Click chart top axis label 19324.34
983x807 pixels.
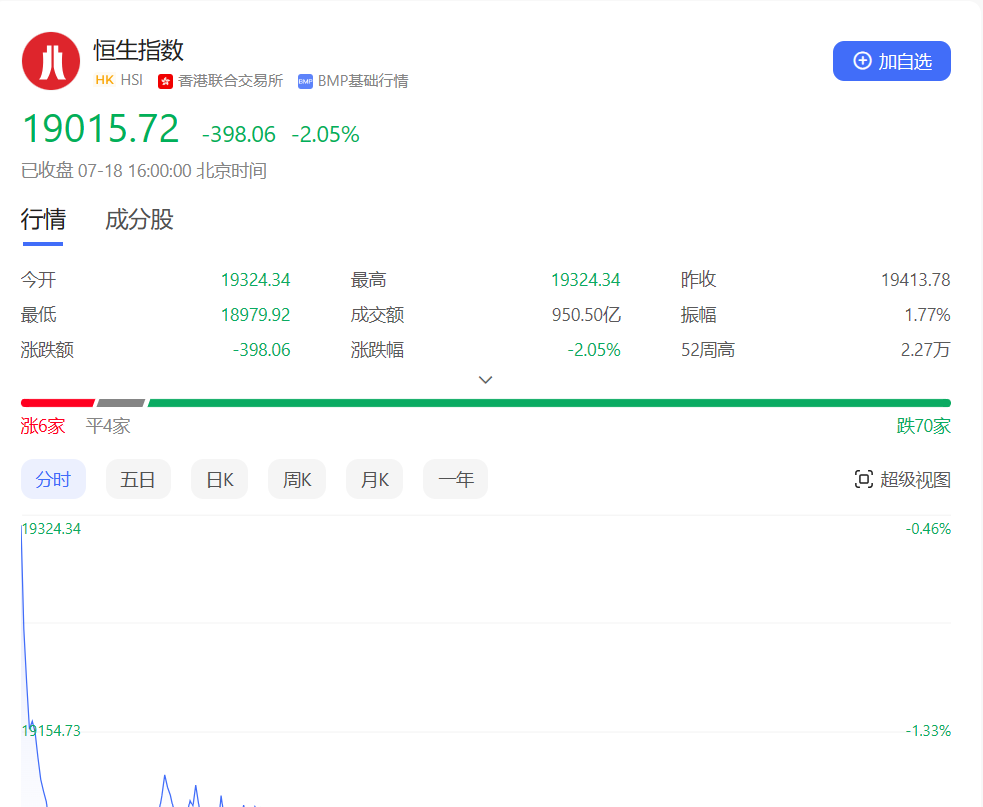51,529
